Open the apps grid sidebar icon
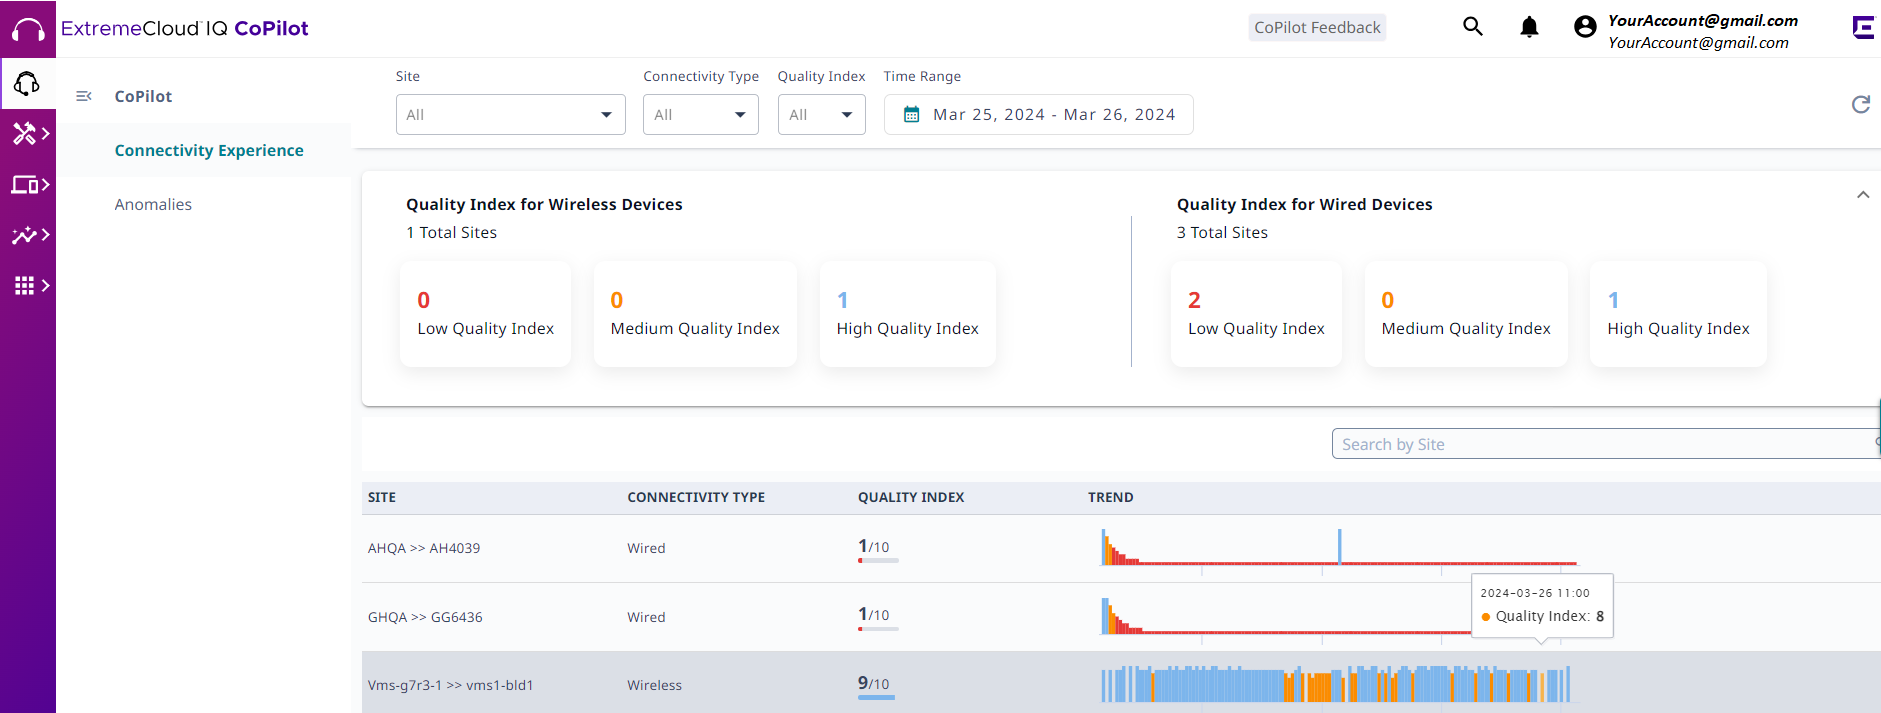 point(27,286)
